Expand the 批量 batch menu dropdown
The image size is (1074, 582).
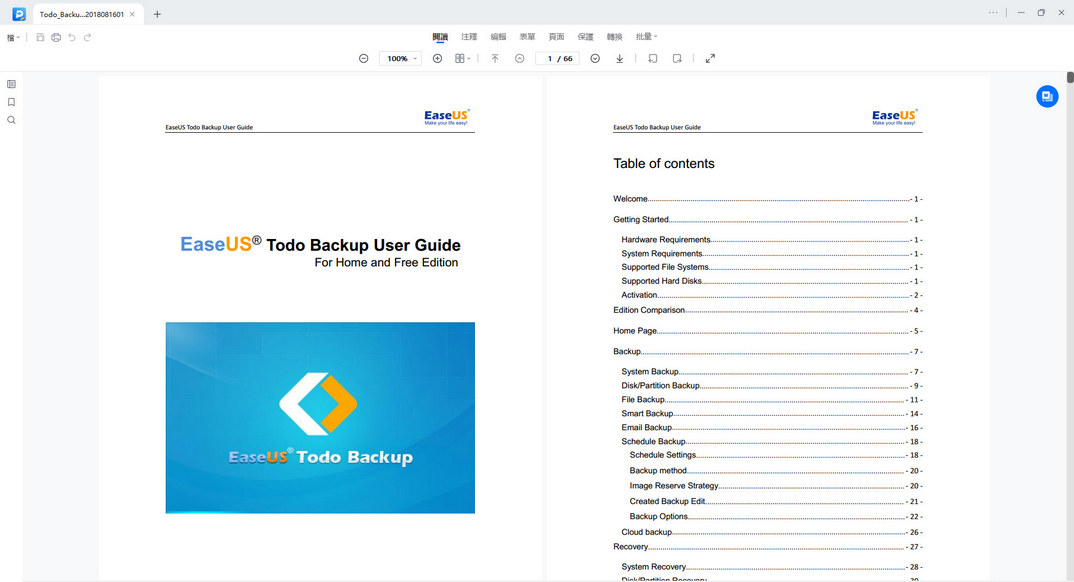[646, 36]
